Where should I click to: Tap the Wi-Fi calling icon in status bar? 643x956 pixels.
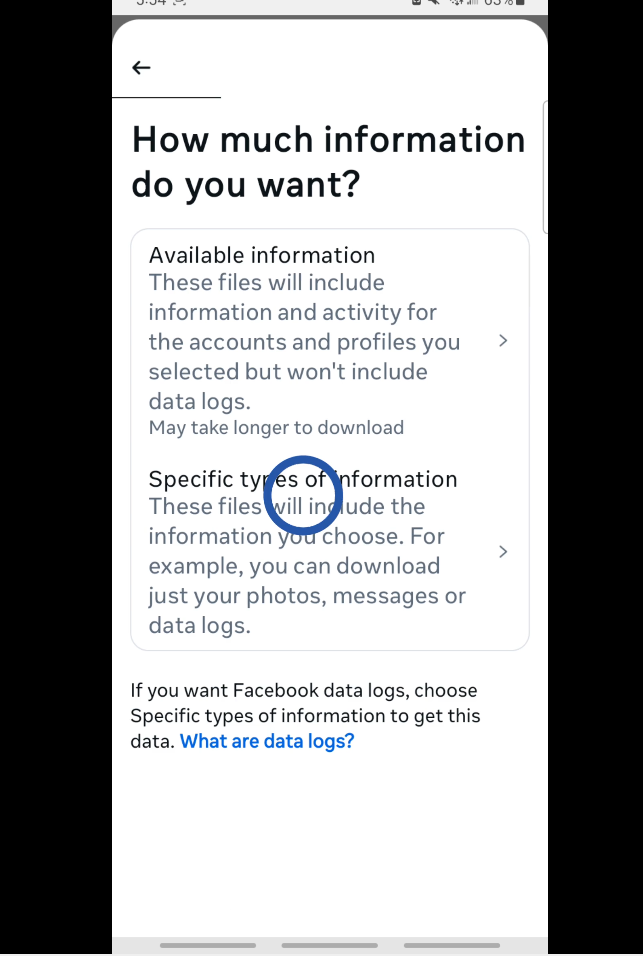pyautogui.click(x=455, y=4)
